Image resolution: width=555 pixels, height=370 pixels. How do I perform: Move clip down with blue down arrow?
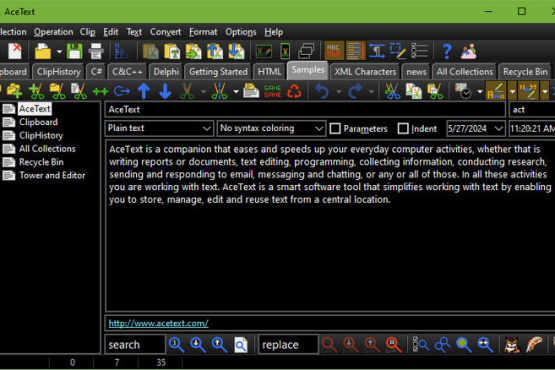(165, 91)
